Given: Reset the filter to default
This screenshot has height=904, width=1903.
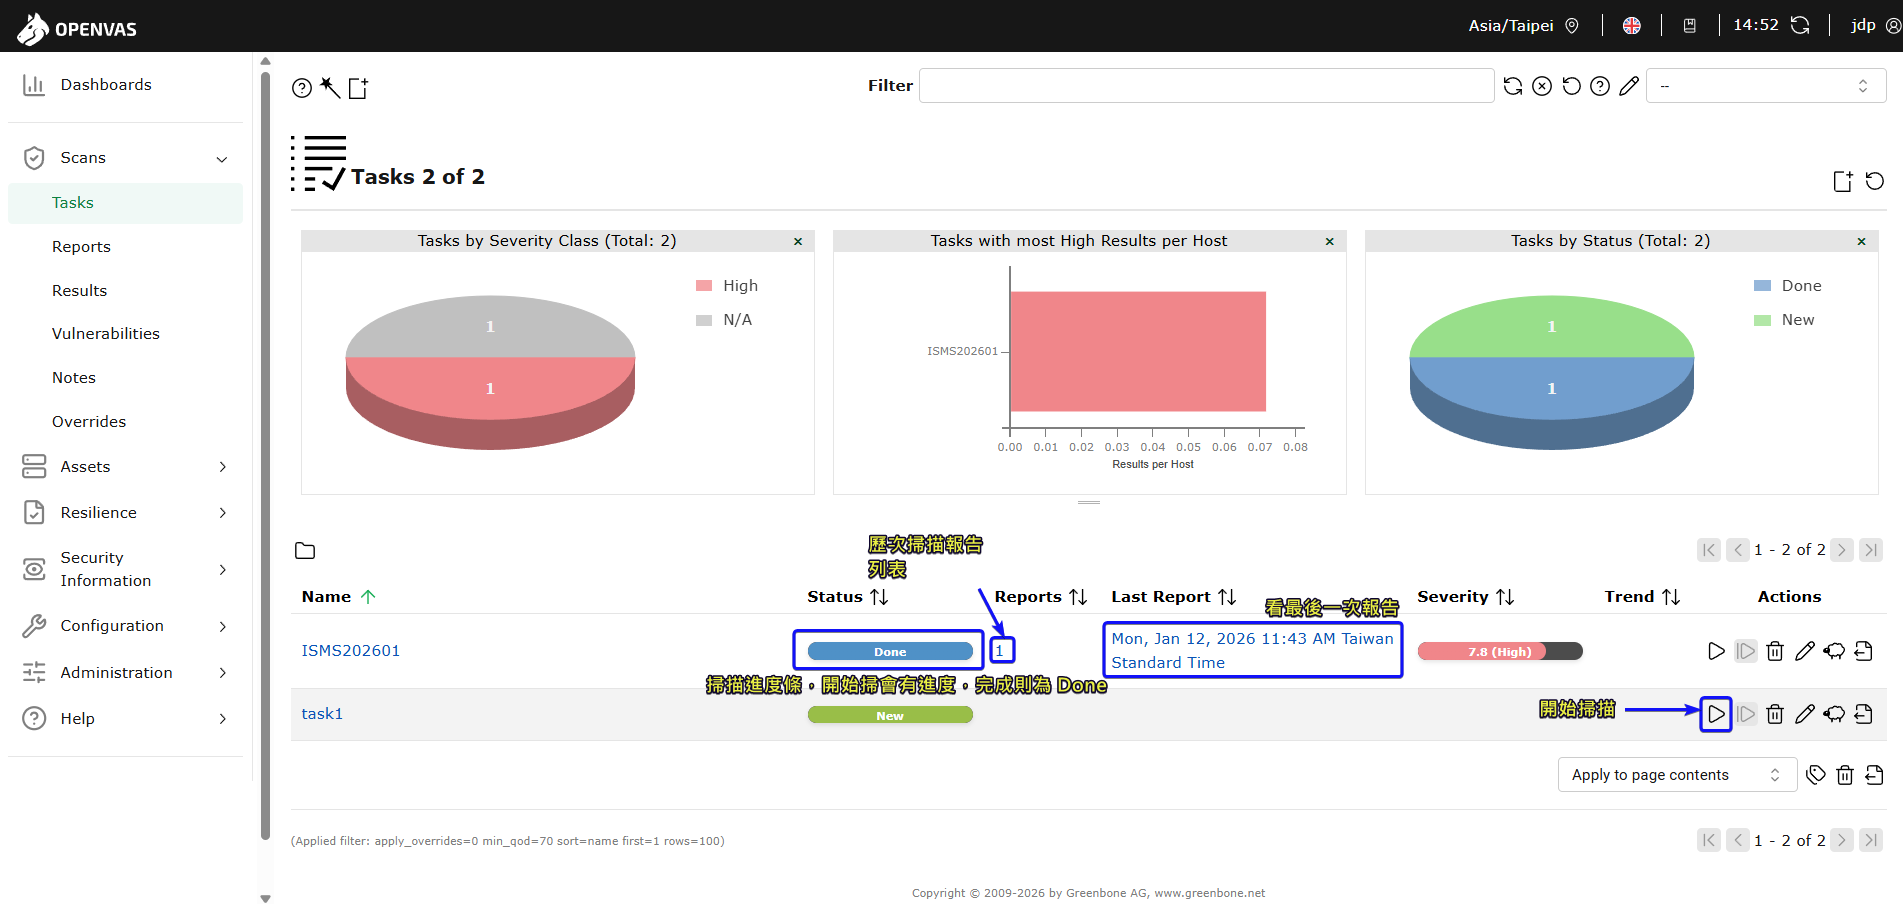Looking at the screenshot, I should pos(1571,86).
